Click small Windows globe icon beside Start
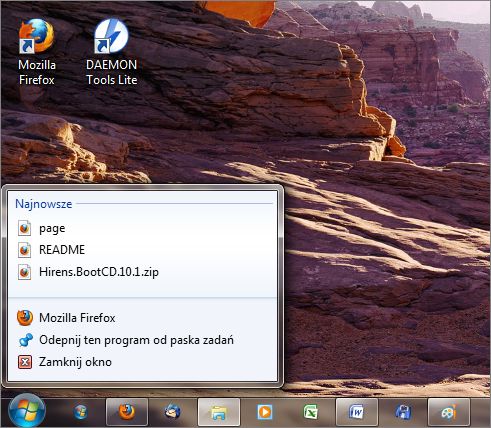The width and height of the screenshot is (491, 428). [x=80, y=412]
